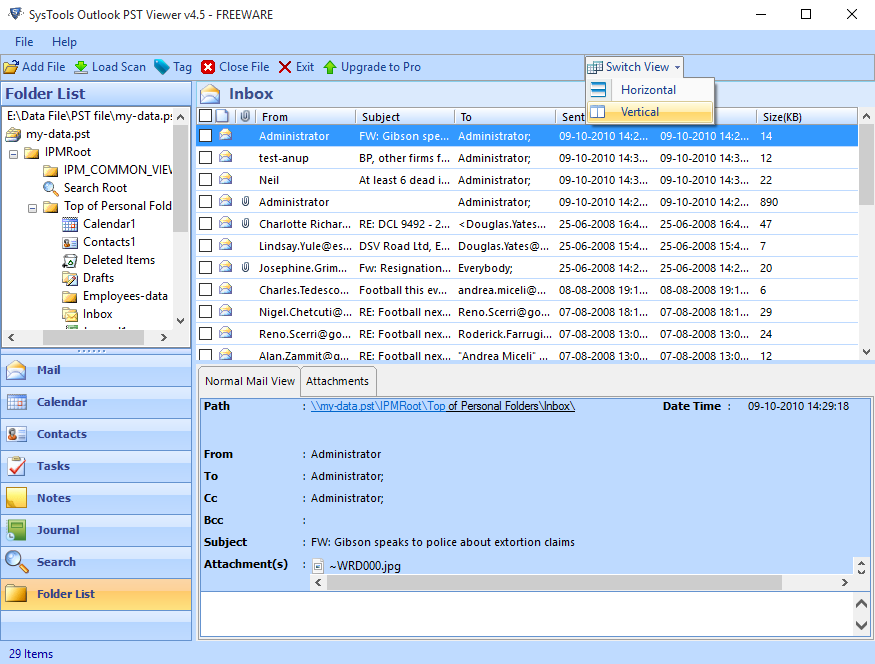The image size is (875, 664).
Task: Click the attachment column header paperclip icon
Action: (245, 117)
